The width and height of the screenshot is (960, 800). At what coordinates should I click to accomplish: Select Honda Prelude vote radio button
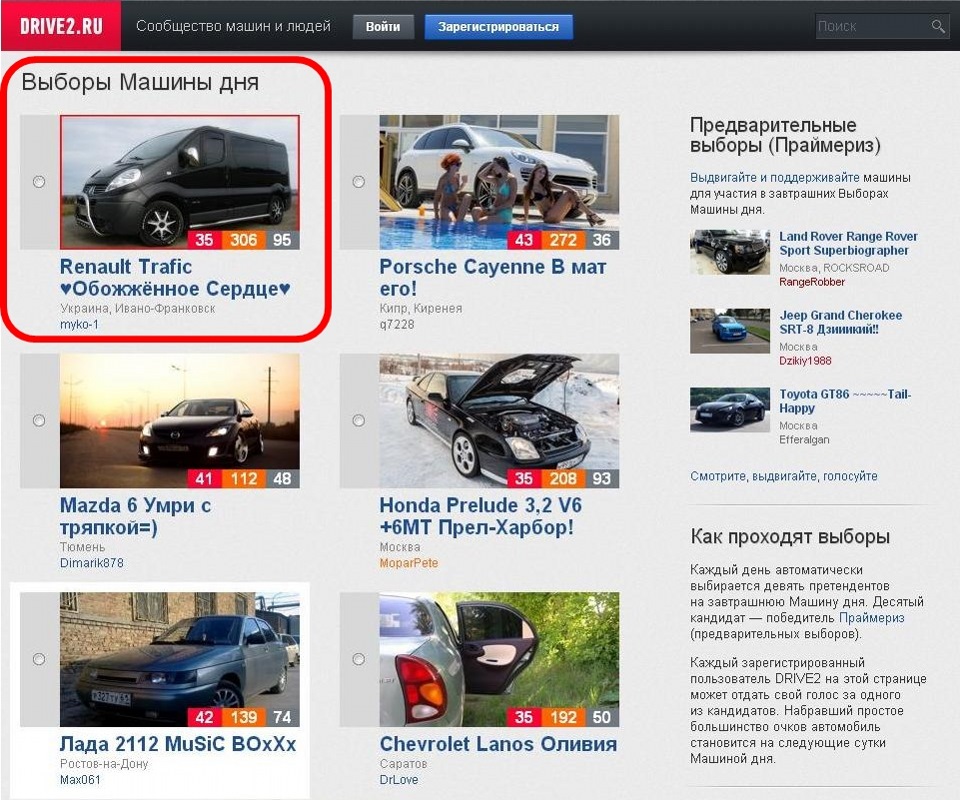tap(359, 421)
